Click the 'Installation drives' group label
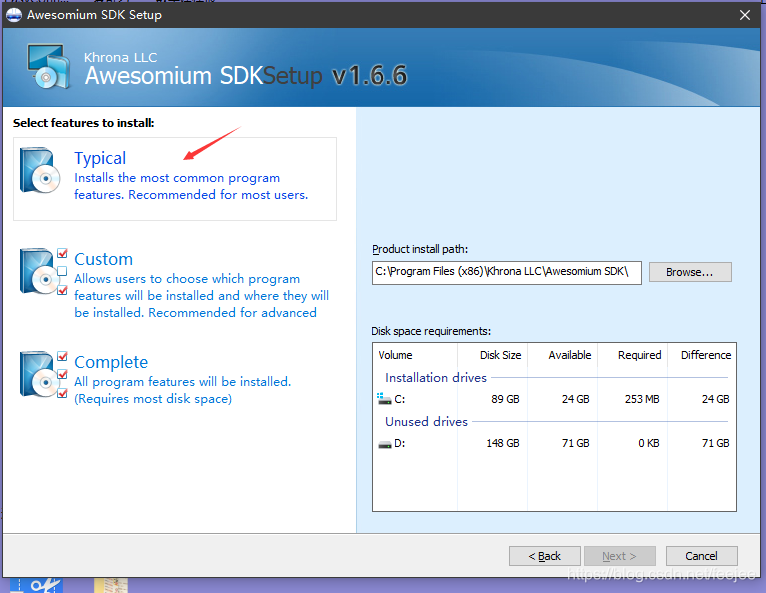The width and height of the screenshot is (766, 593). tap(436, 378)
